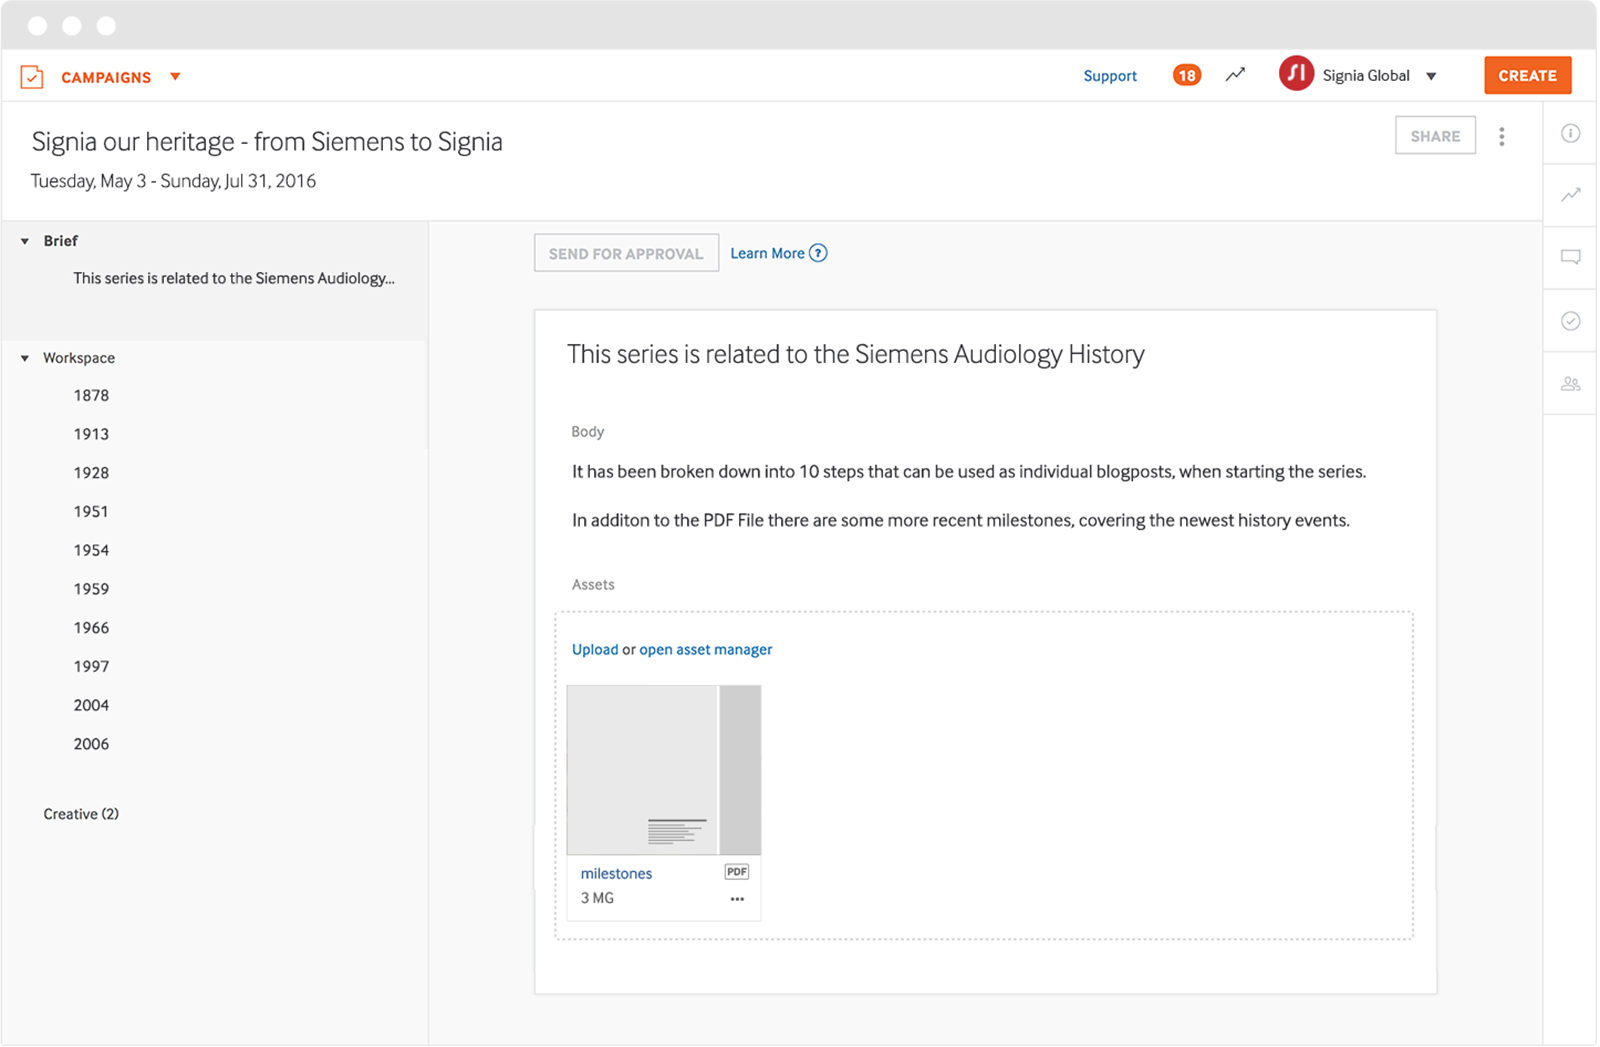Viewport: 1600px width, 1047px height.
Task: Open the 1878 workspace item
Action: (x=91, y=395)
